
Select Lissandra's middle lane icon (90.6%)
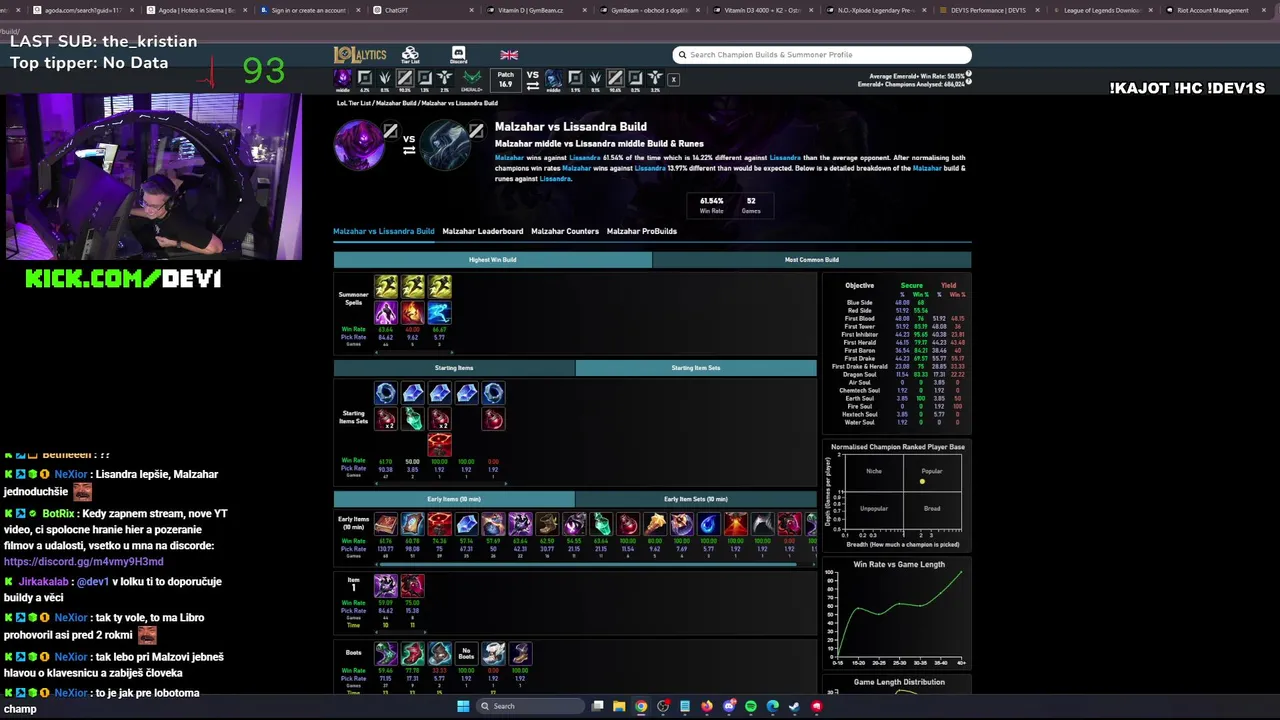pos(615,78)
